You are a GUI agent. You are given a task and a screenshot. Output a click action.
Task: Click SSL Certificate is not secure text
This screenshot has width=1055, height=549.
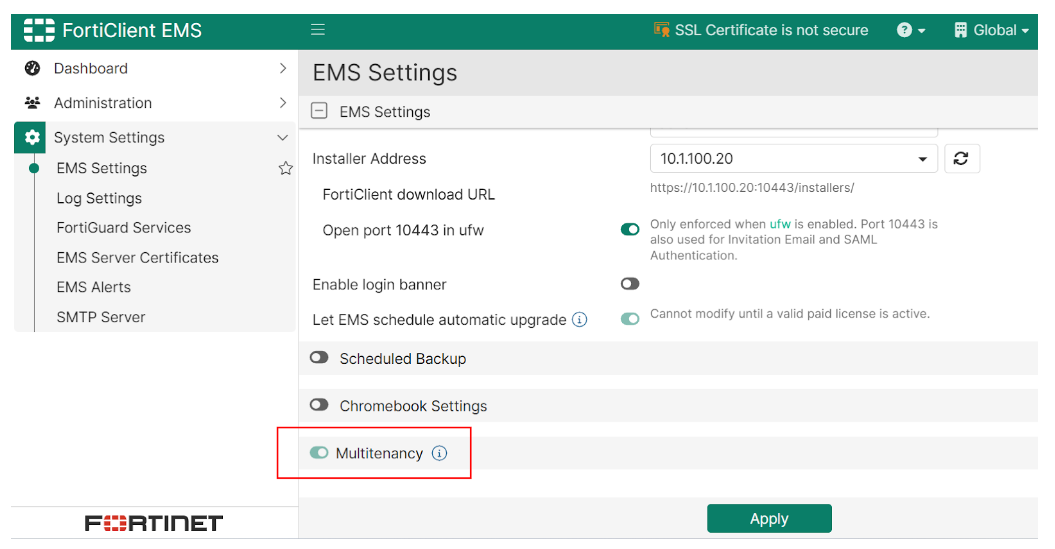coord(771,30)
